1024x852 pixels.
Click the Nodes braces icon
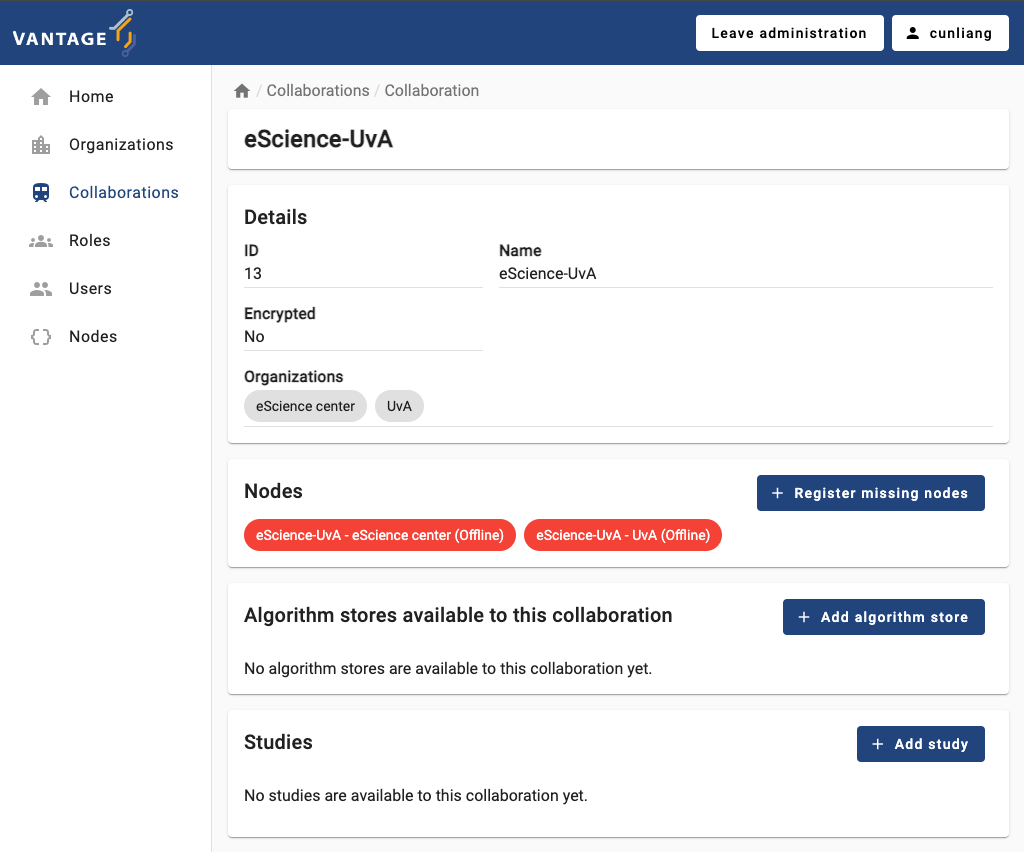(x=41, y=337)
